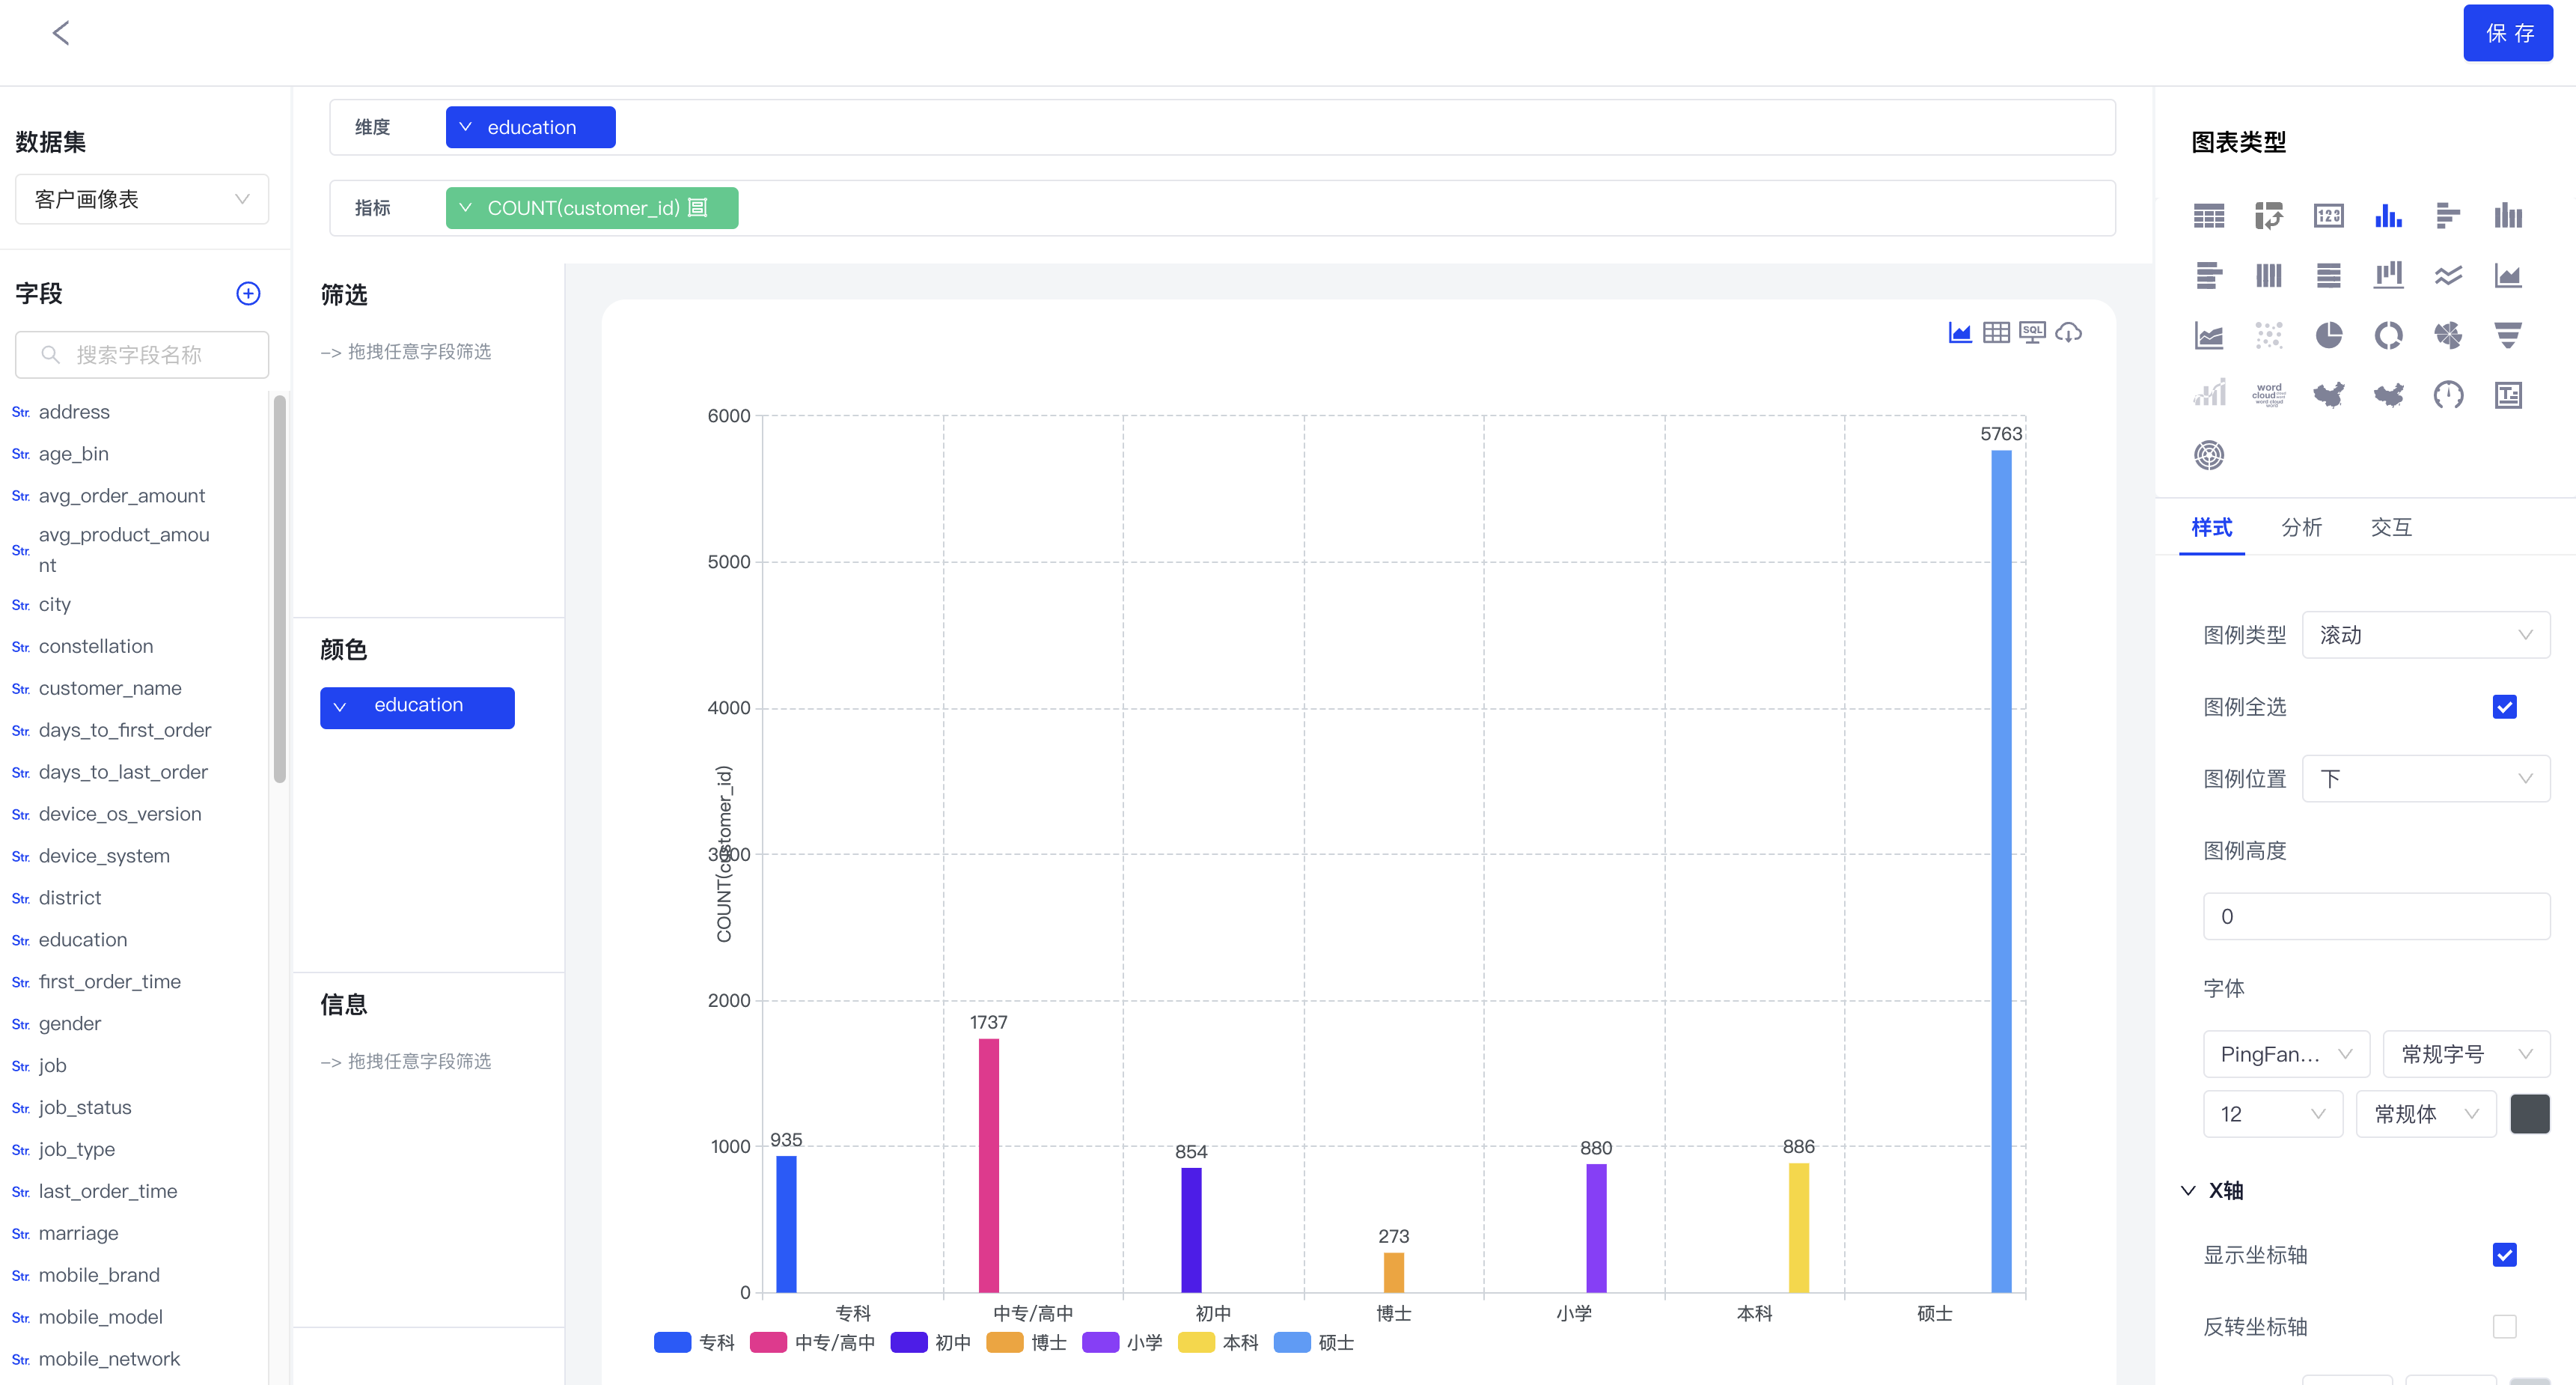The image size is (2576, 1385).
Task: Click the add field plus icon
Action: (x=248, y=293)
